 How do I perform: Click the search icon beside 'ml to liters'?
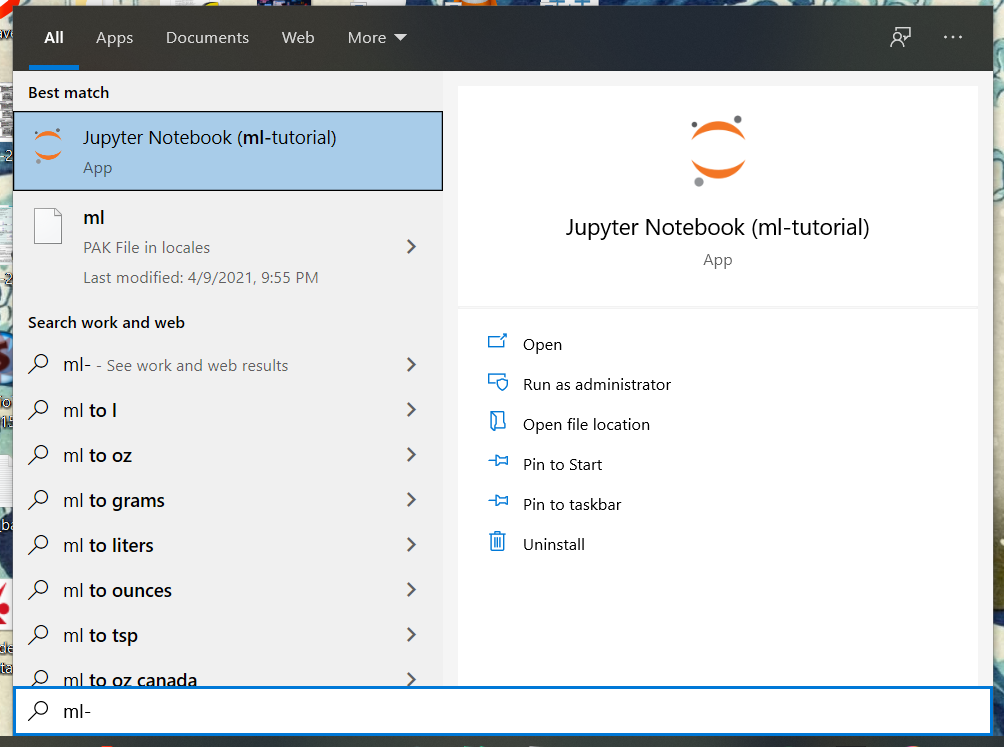[x=38, y=543]
